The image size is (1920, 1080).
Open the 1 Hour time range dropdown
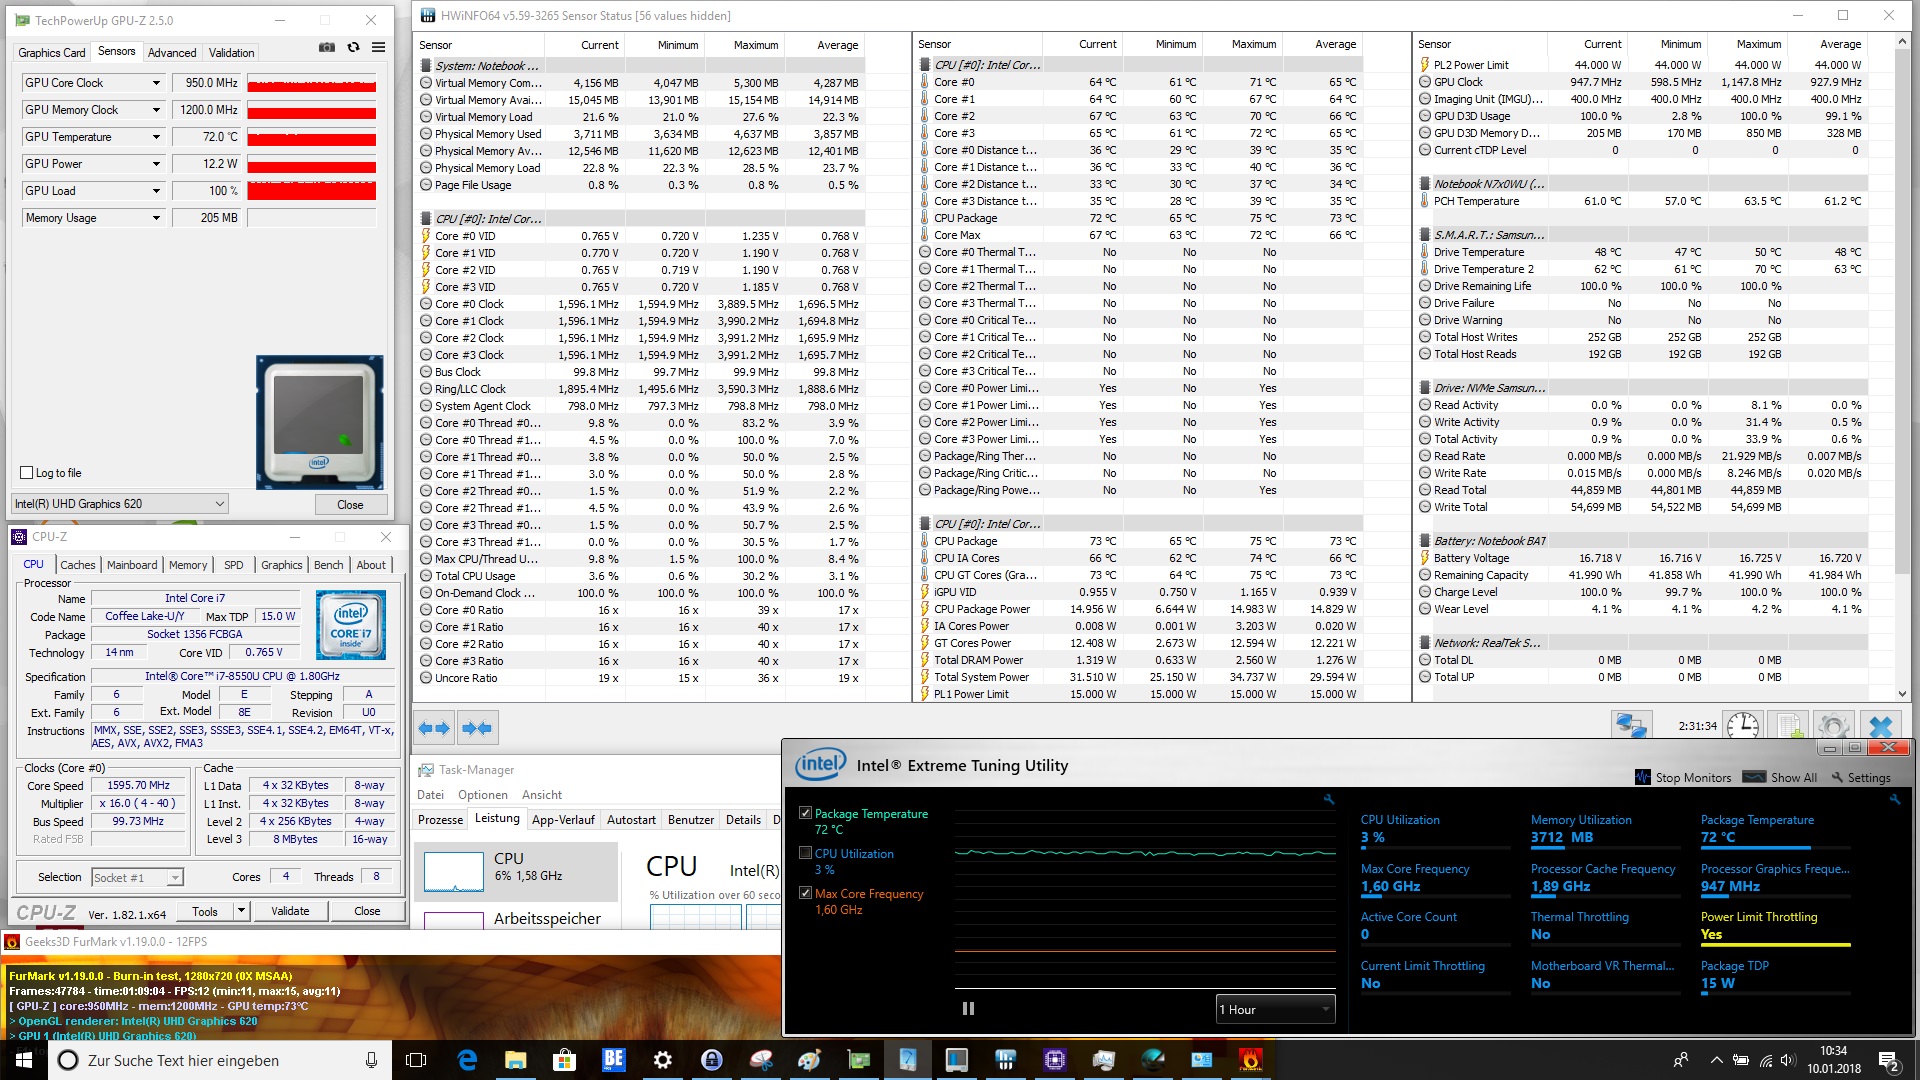click(1275, 1009)
